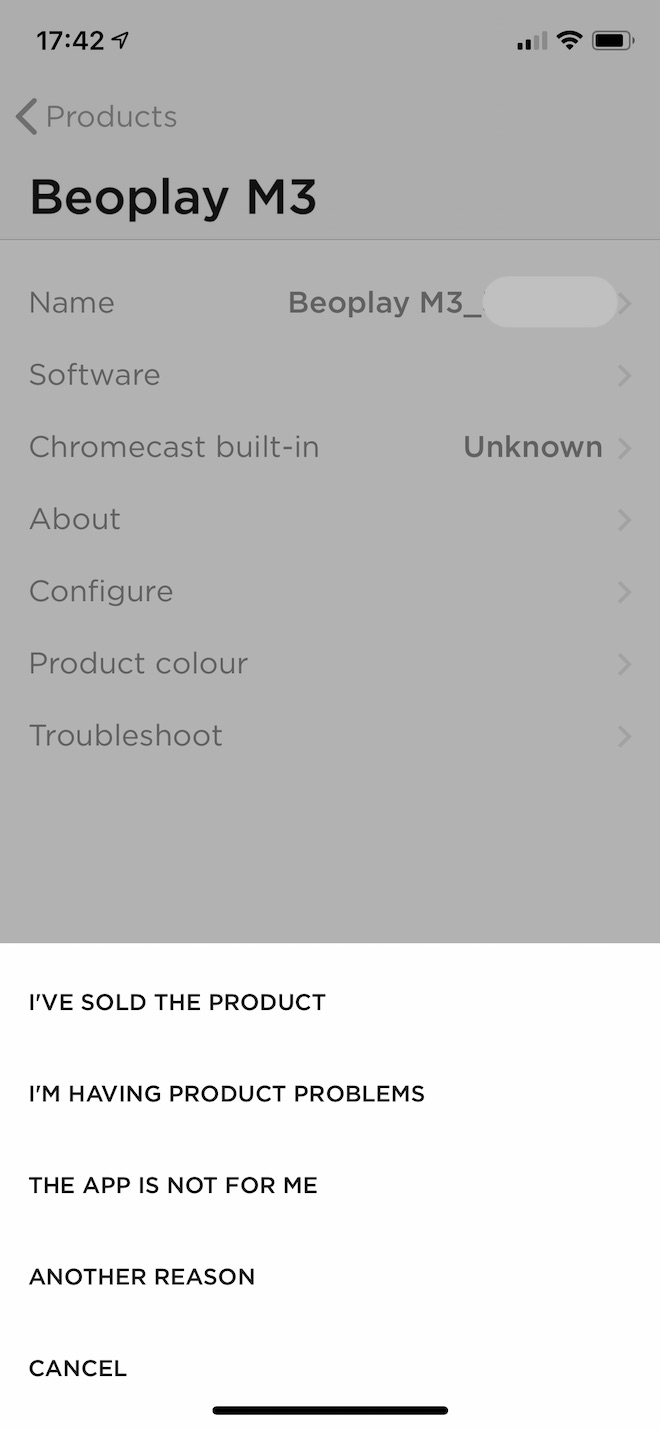Open the Name row chevron

[x=624, y=303]
